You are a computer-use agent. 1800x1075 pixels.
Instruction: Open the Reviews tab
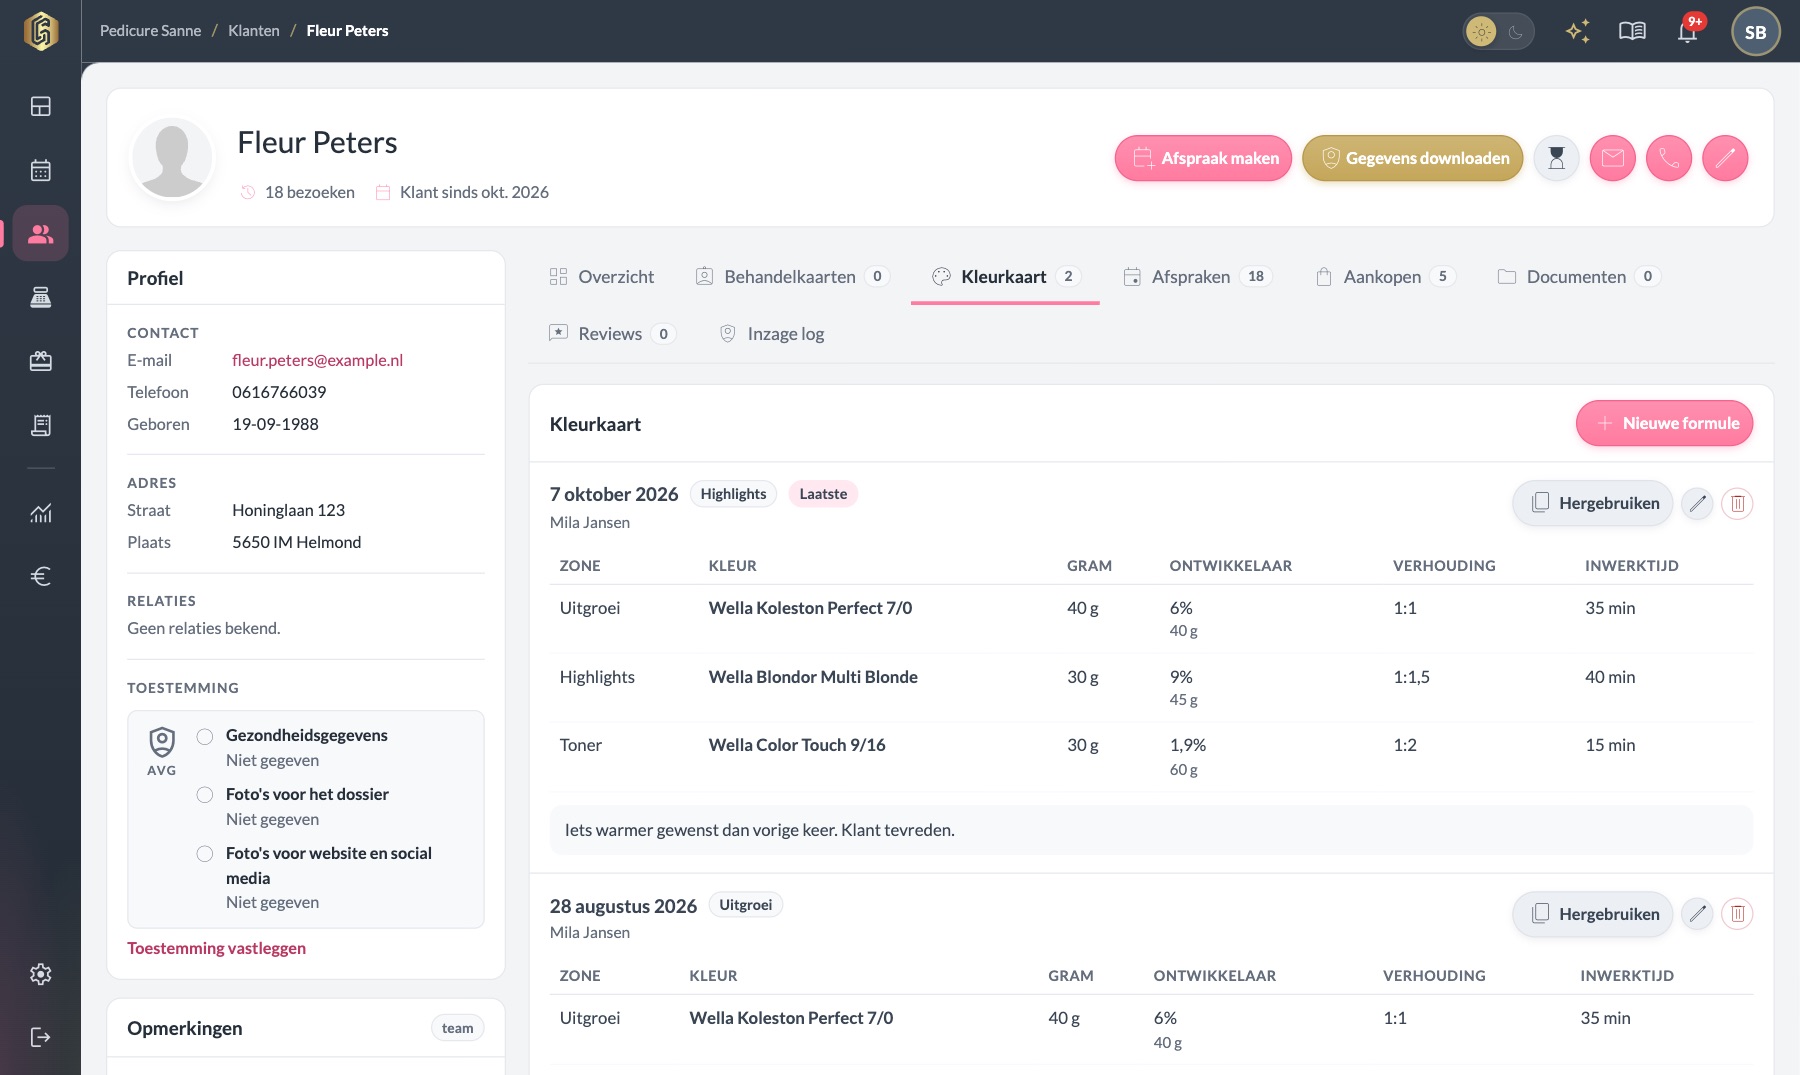[x=612, y=334]
